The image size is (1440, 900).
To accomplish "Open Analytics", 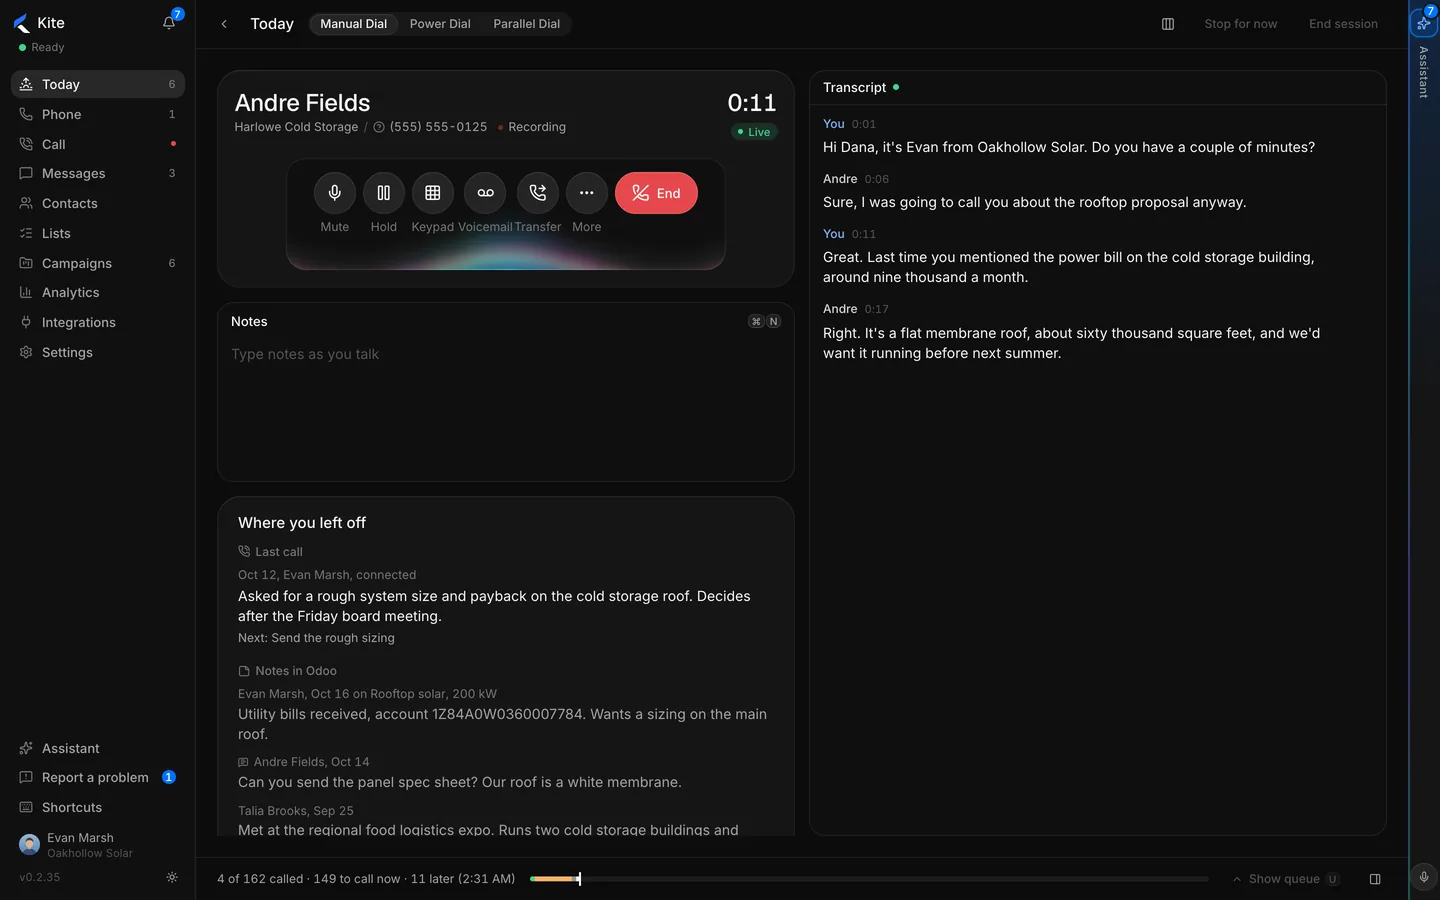I will point(98,292).
